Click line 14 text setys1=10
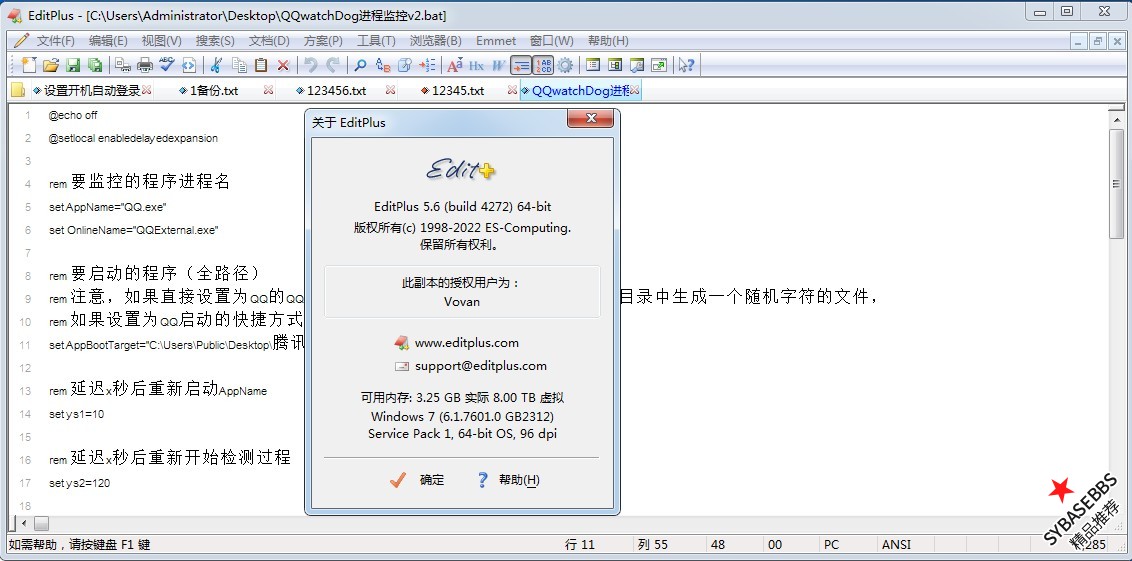Viewport: 1132px width, 561px height. click(x=77, y=414)
